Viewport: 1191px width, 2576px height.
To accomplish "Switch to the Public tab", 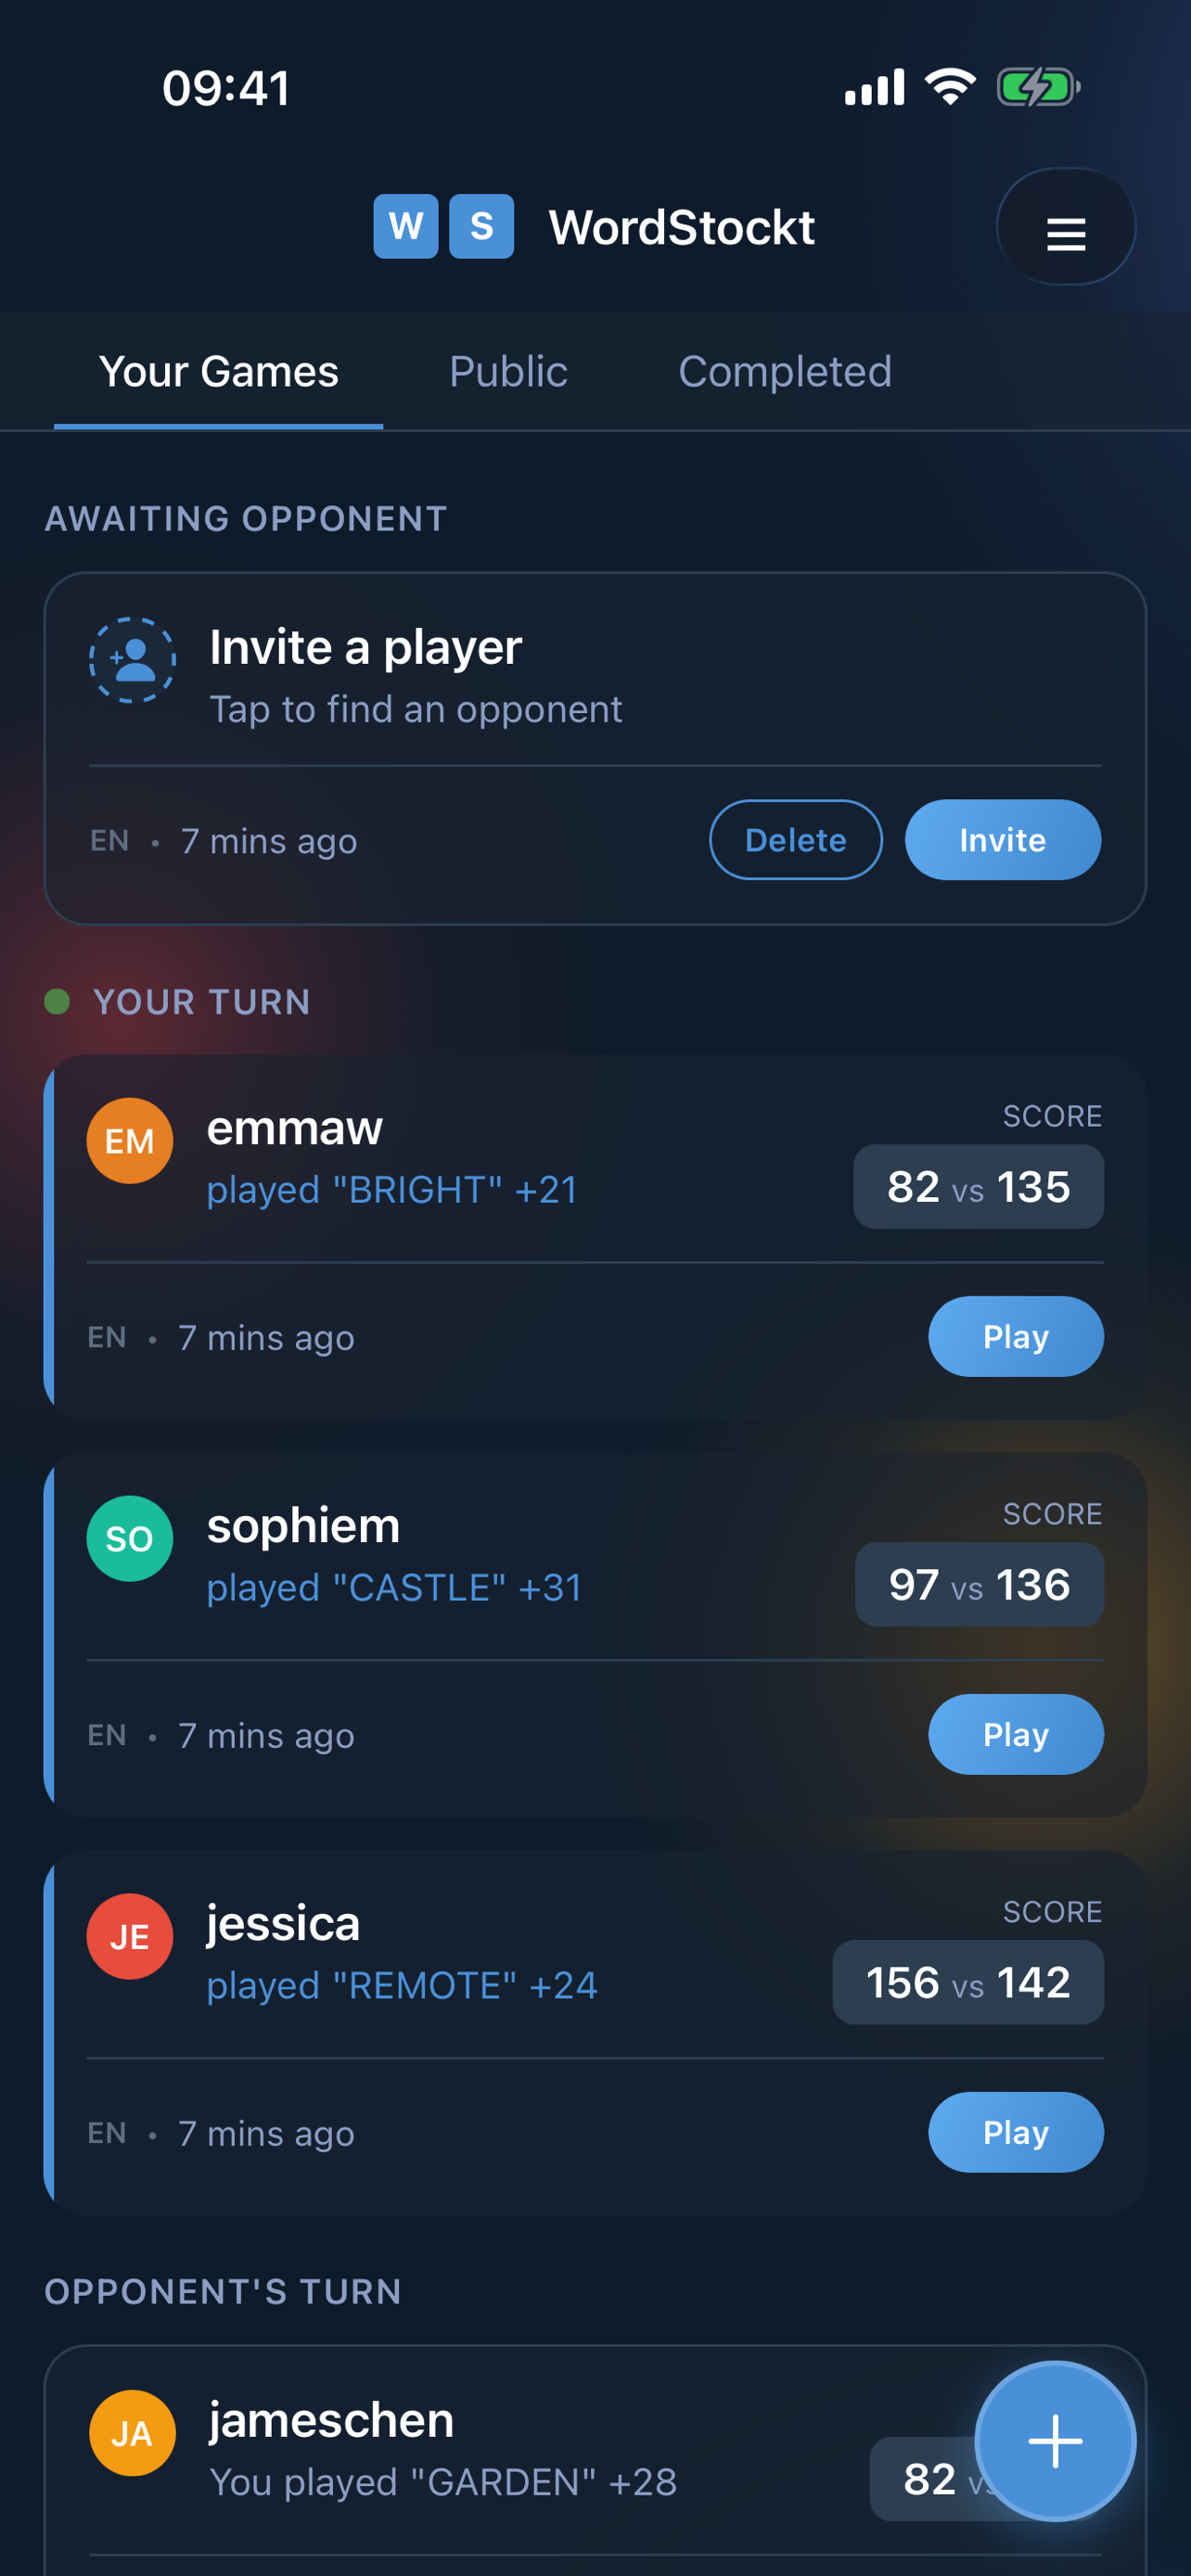I will [x=508, y=371].
